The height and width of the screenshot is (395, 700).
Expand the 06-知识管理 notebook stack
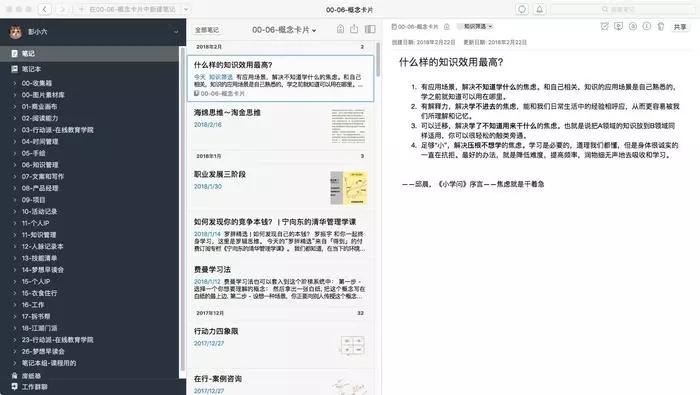click(14, 165)
